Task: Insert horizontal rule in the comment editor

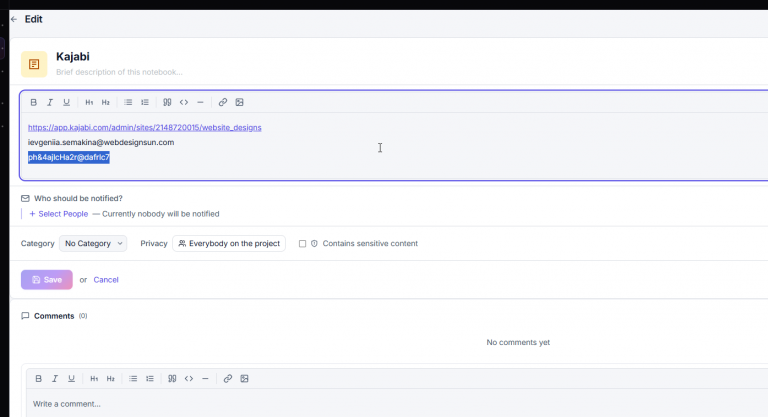Action: pos(205,379)
